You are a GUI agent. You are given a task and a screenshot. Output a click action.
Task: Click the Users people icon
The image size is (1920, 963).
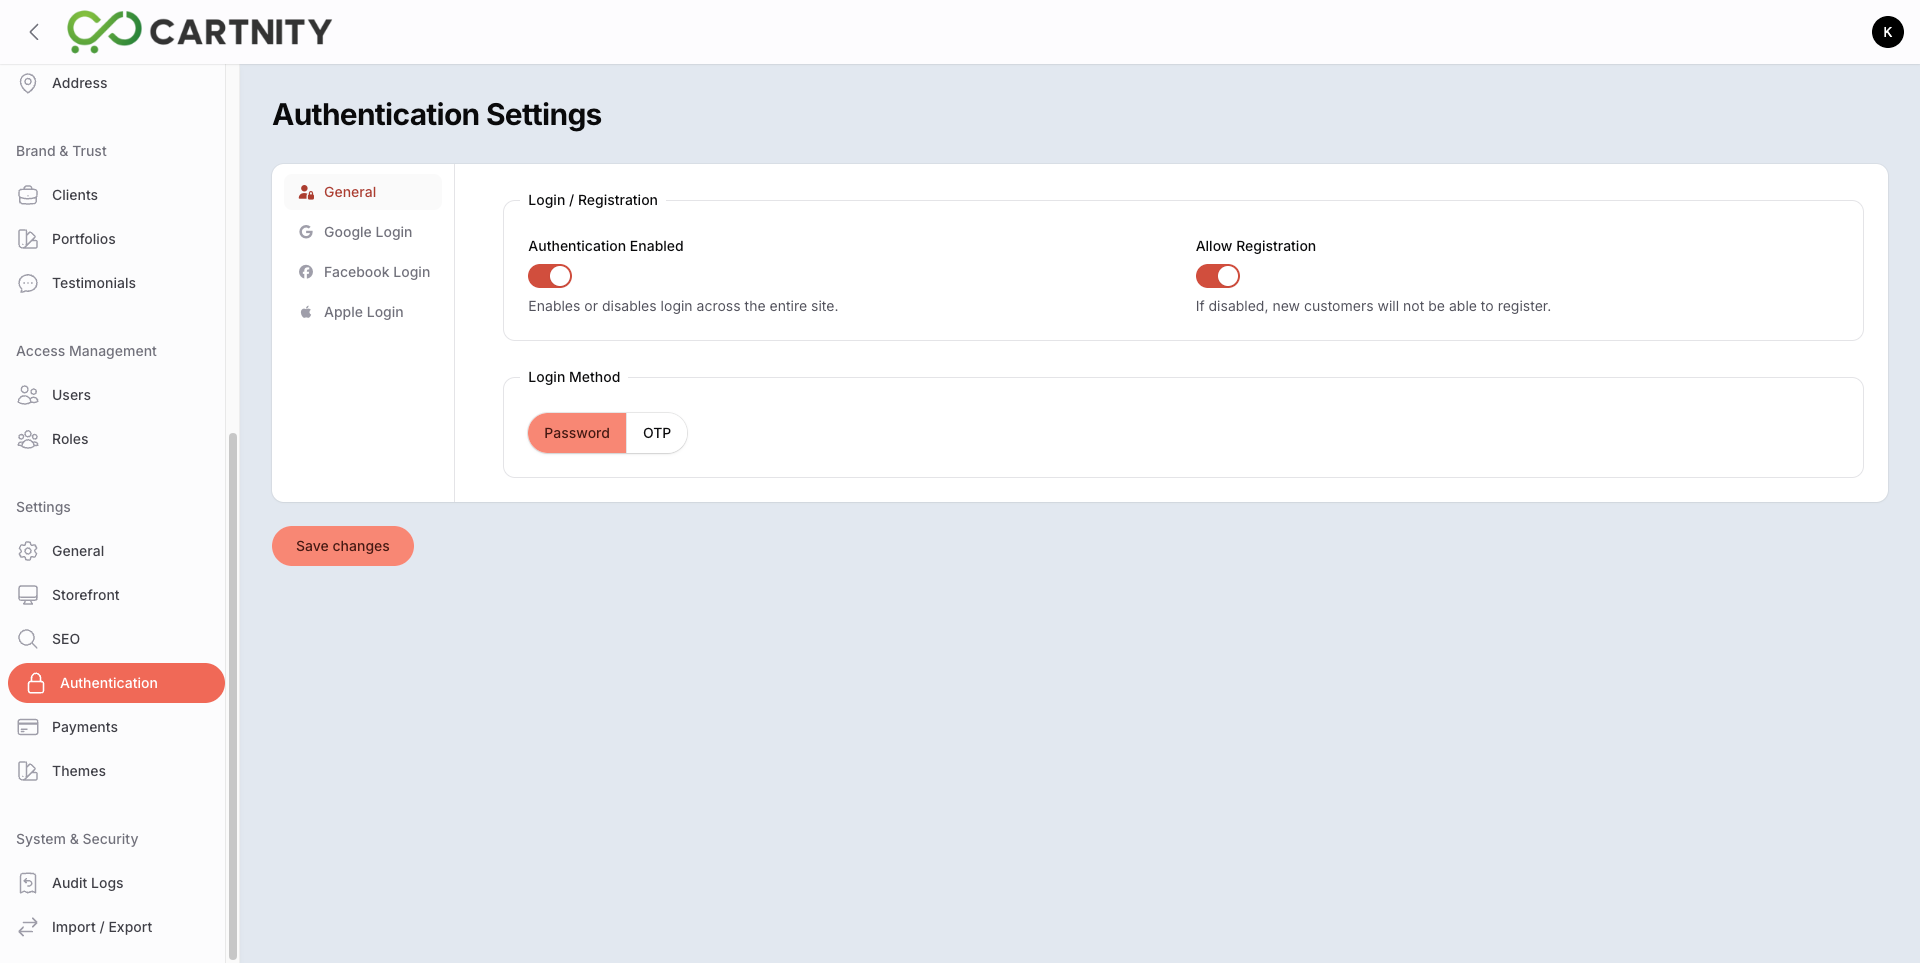28,395
